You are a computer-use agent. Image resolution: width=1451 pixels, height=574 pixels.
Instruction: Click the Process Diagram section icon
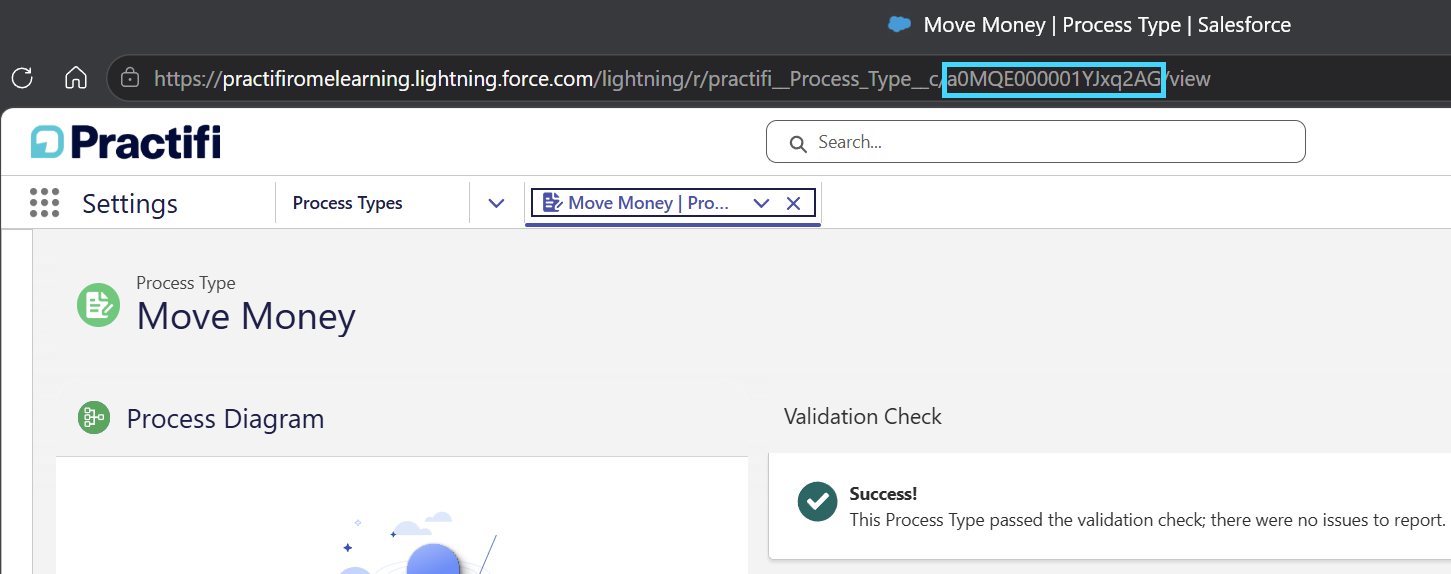click(94, 418)
